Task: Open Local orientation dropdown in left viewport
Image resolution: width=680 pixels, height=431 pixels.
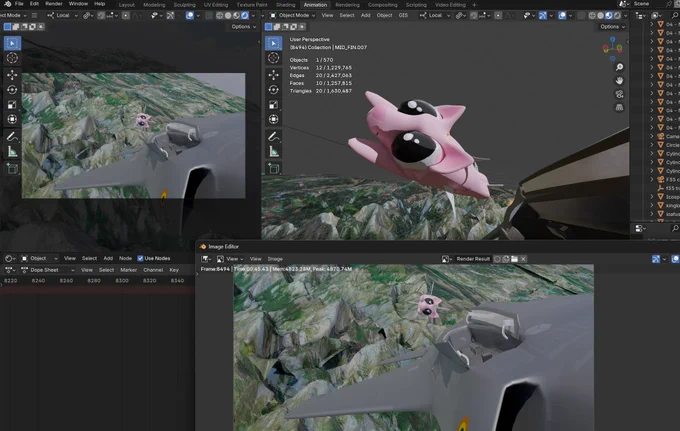Action: [x=62, y=15]
